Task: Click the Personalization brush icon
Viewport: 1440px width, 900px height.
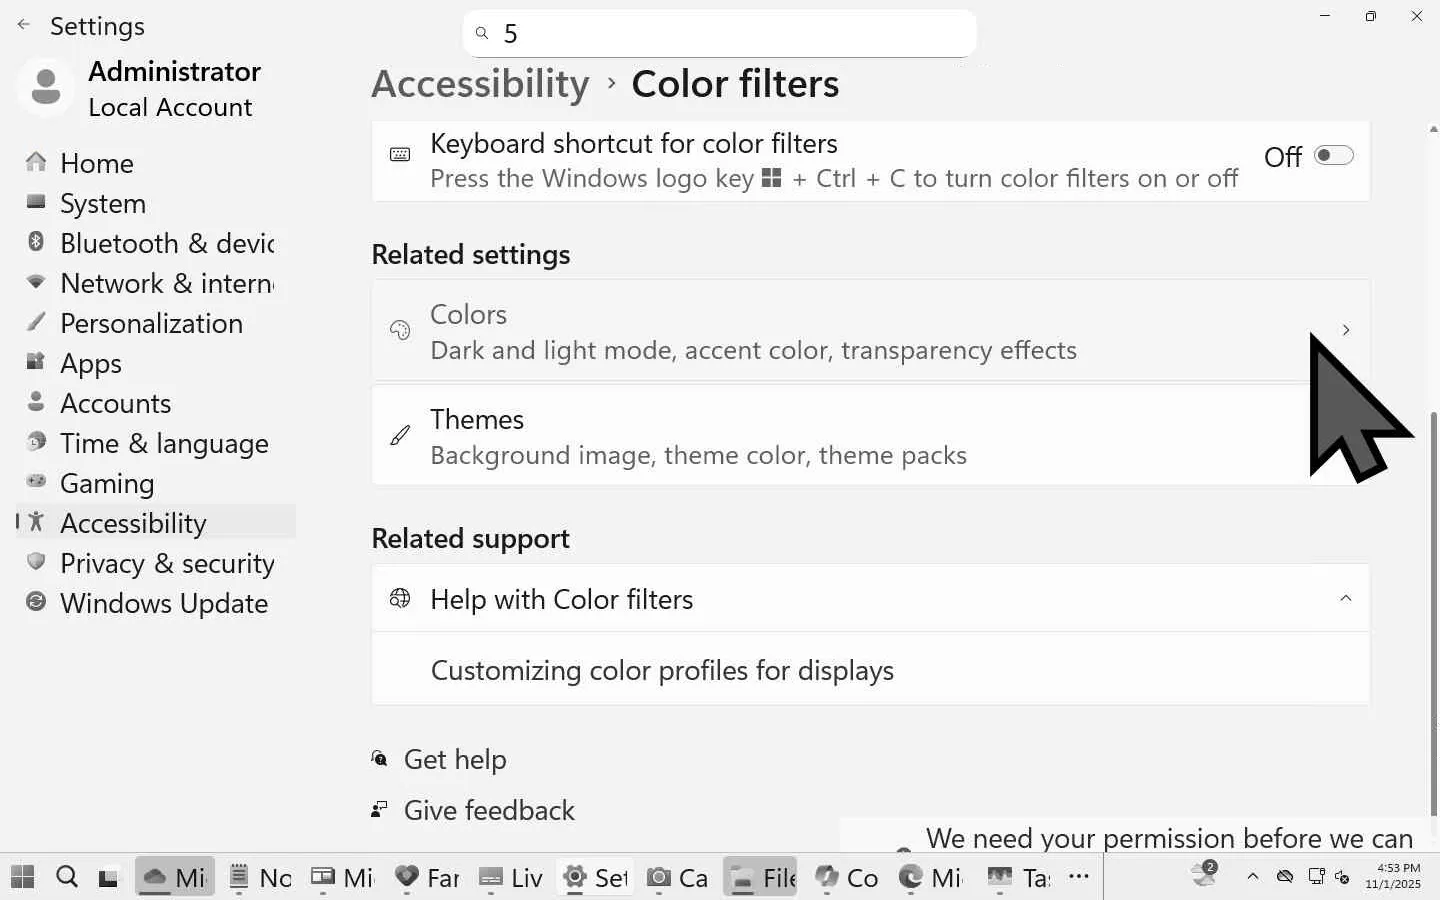Action: [36, 322]
